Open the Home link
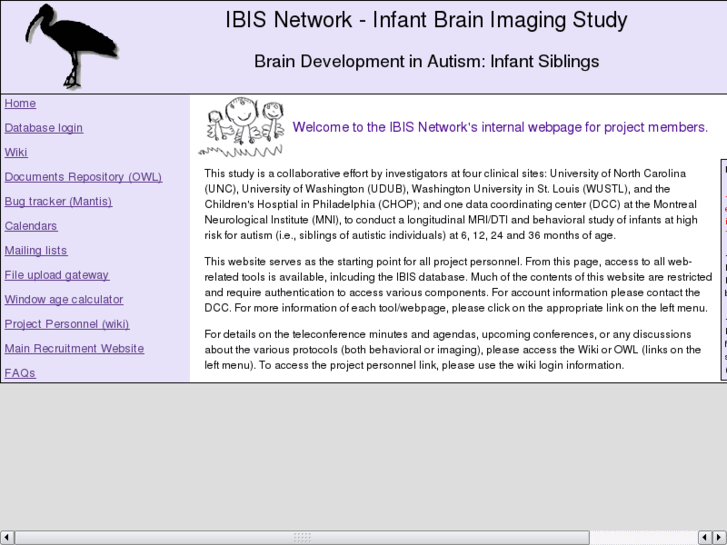727x545 pixels. 20,103
